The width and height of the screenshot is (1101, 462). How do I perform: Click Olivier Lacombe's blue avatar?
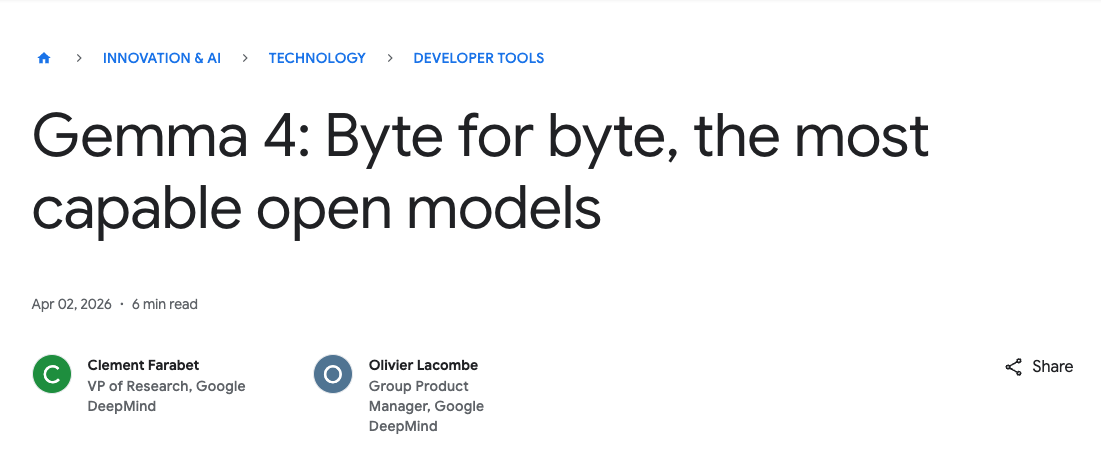[333, 374]
